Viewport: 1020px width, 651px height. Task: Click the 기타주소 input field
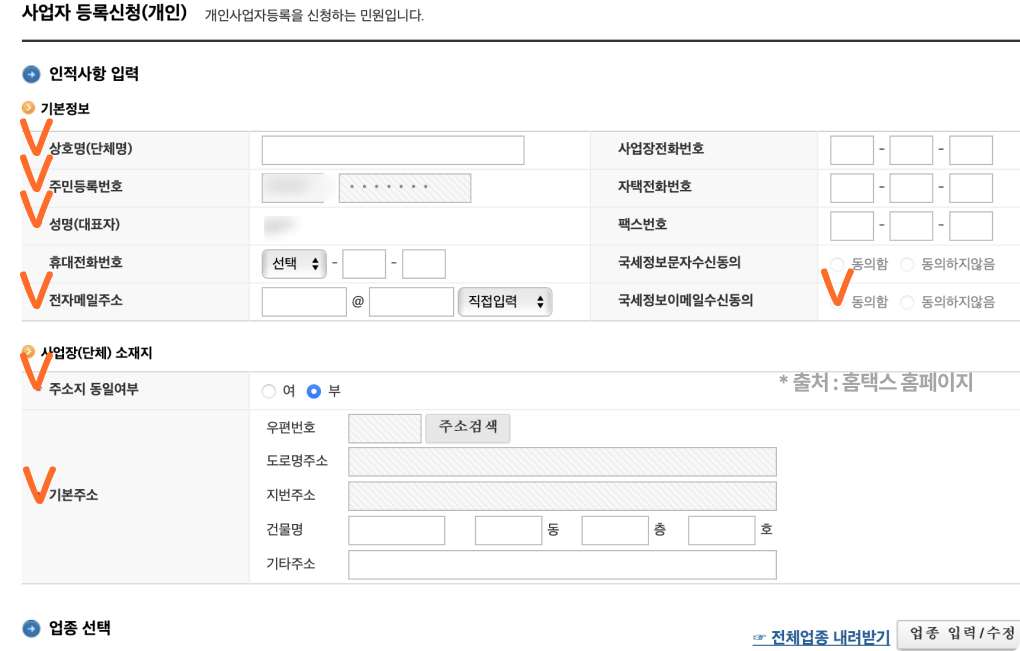coord(561,565)
